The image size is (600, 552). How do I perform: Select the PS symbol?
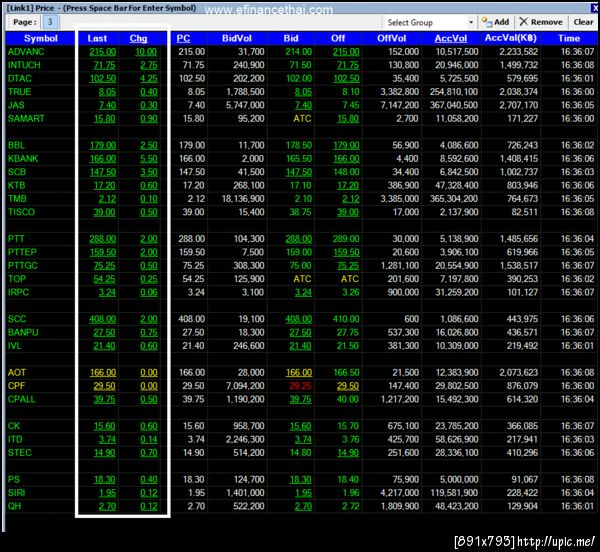[x=14, y=480]
